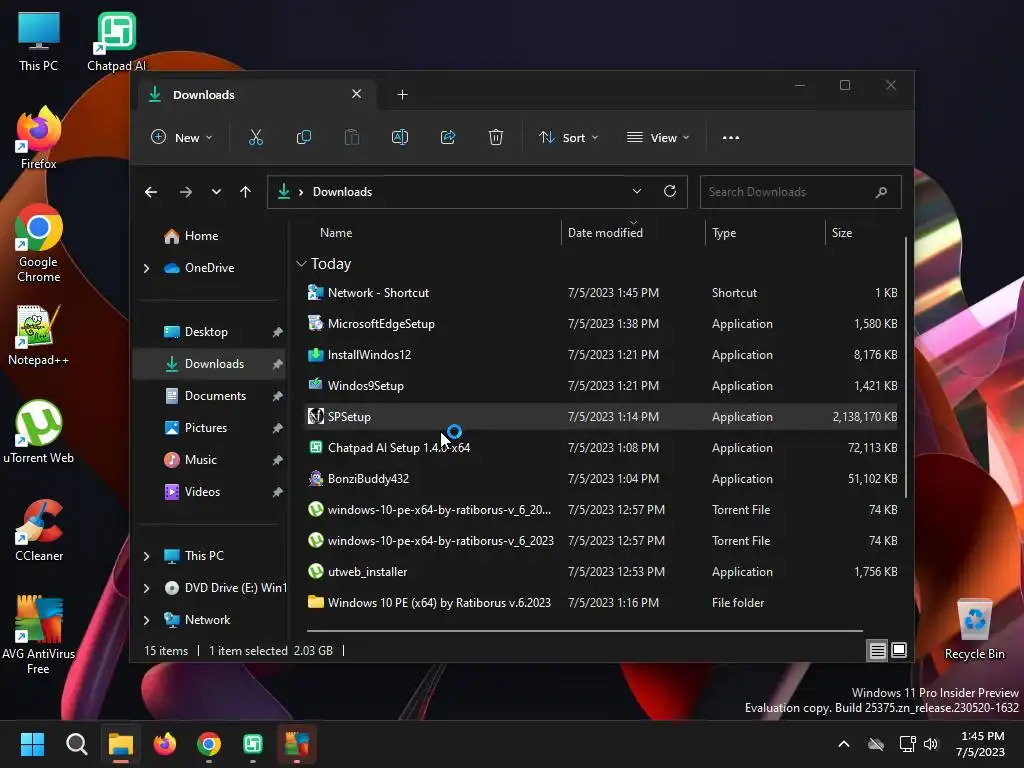
Task: Expand OneDrive in navigation pane
Action: tap(146, 268)
